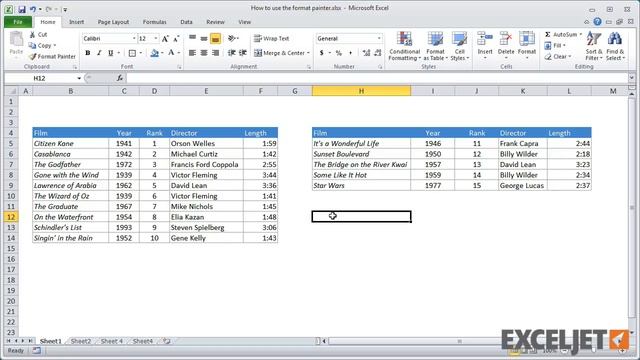640x360 pixels.
Task: Toggle Top Align vertical alignment
Action: 192,38
